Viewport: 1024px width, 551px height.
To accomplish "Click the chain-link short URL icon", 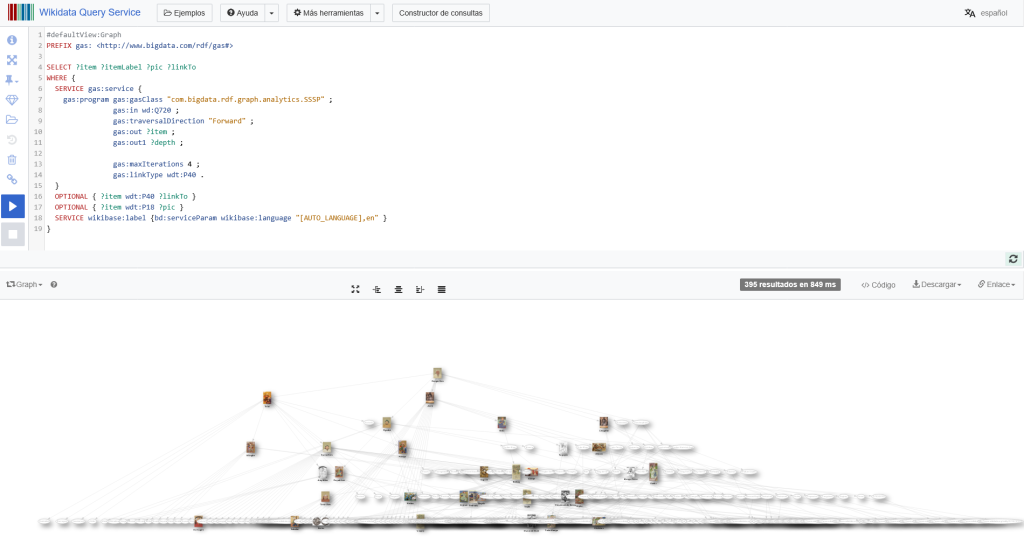I will coord(12,179).
